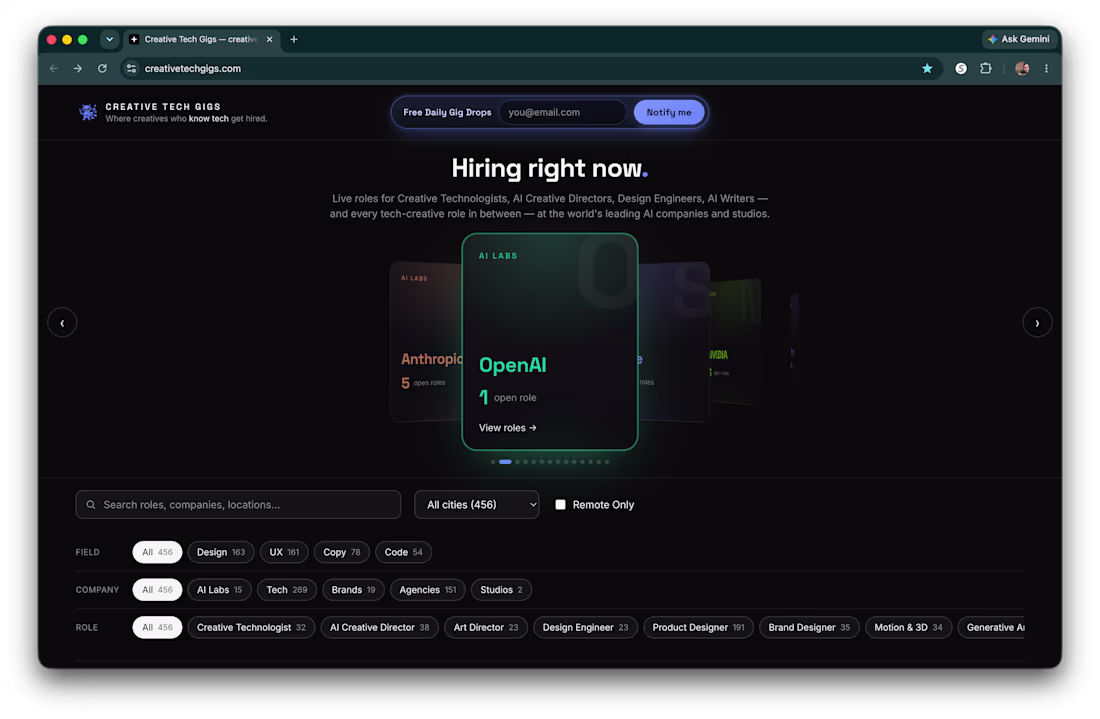The image size is (1100, 719).
Task: Filter role by Design Engineer
Action: 586,627
